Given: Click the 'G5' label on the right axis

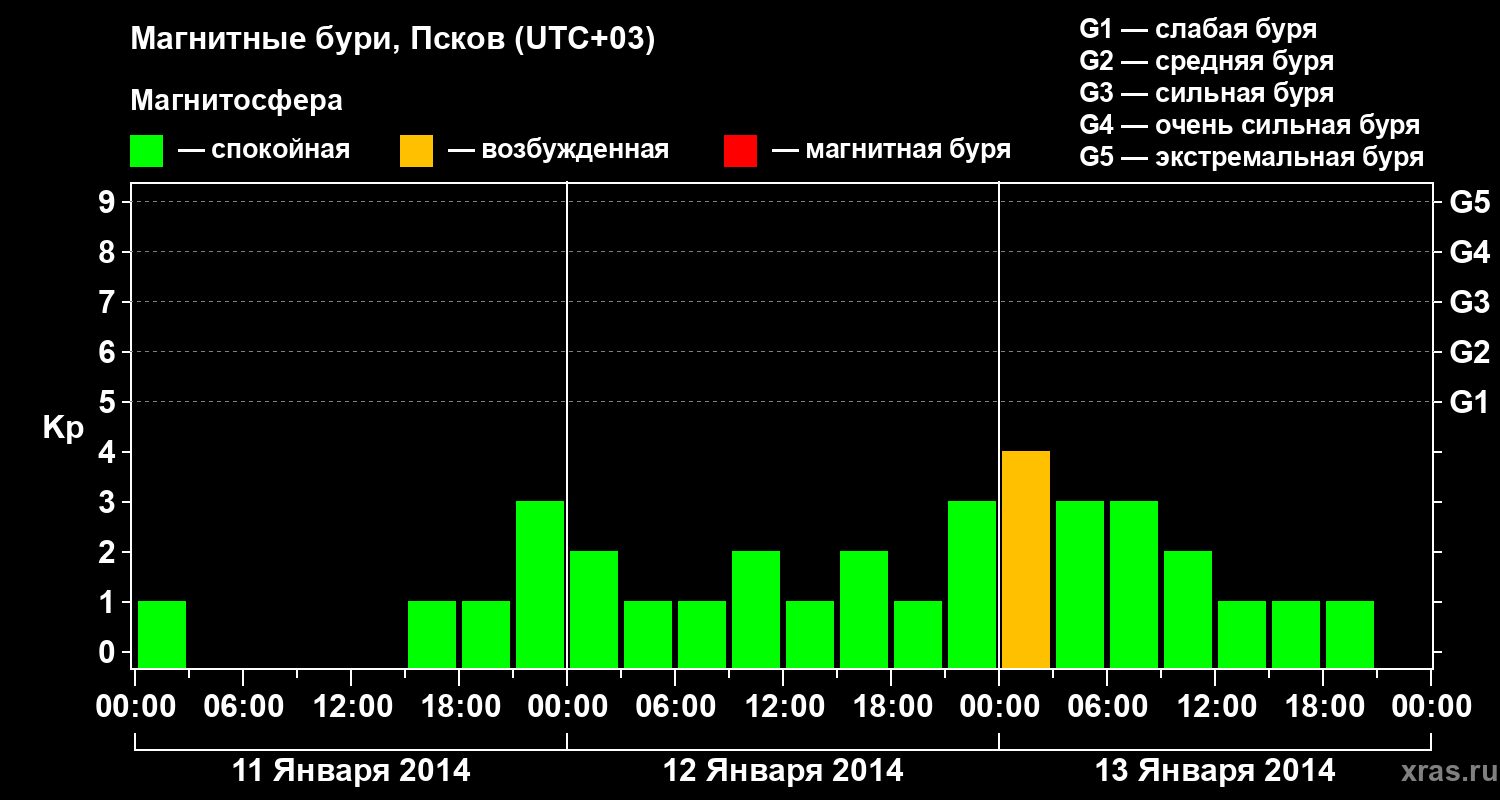Looking at the screenshot, I should (x=1470, y=202).
